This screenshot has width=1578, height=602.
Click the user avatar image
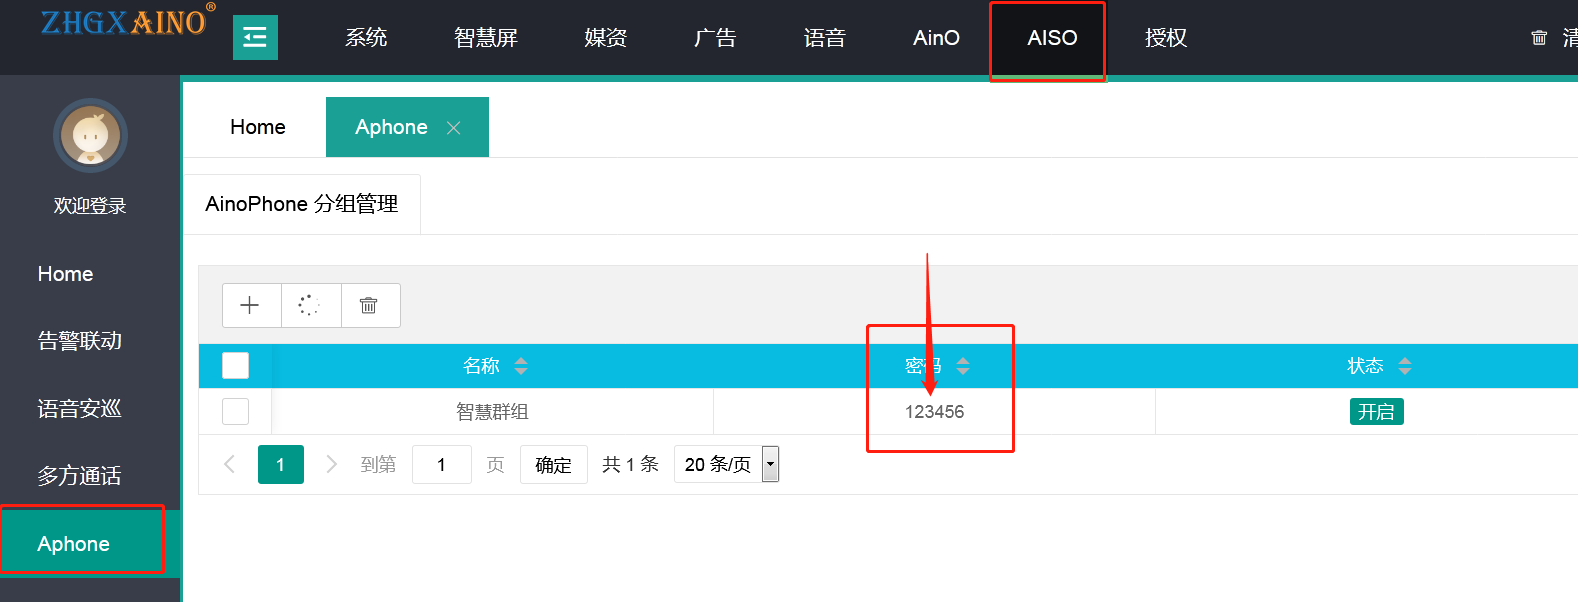tap(90, 135)
